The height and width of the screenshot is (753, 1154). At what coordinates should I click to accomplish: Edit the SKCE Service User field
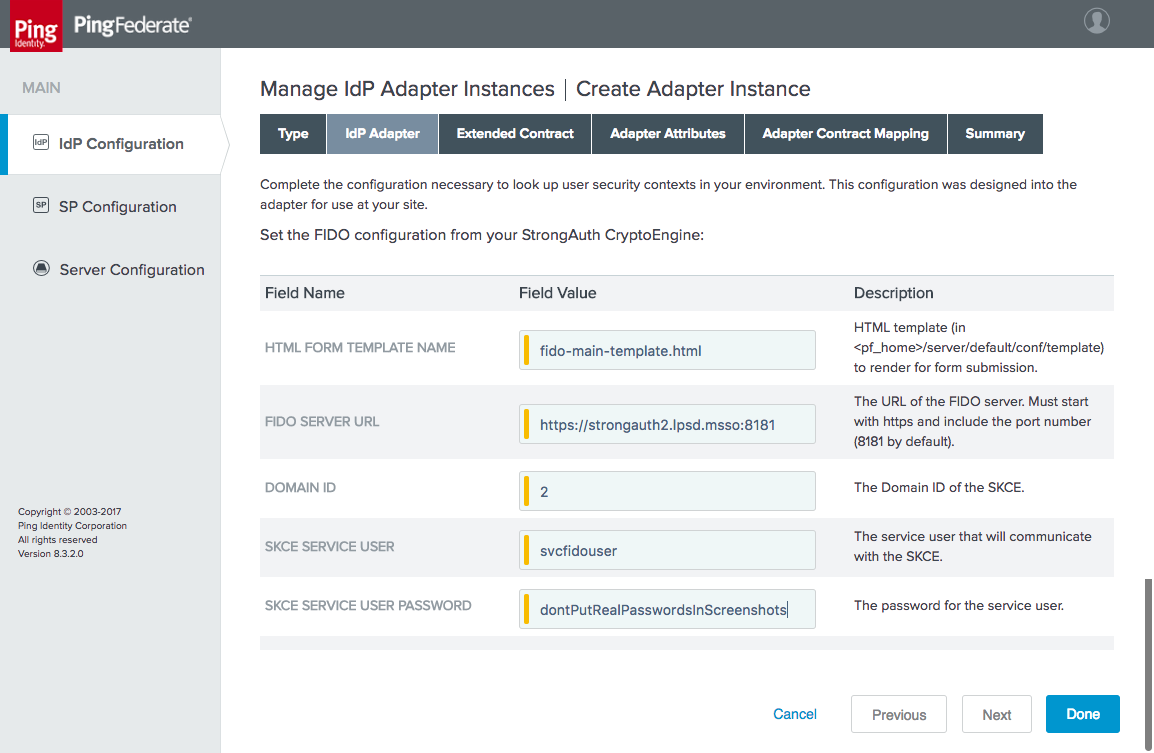(x=667, y=550)
